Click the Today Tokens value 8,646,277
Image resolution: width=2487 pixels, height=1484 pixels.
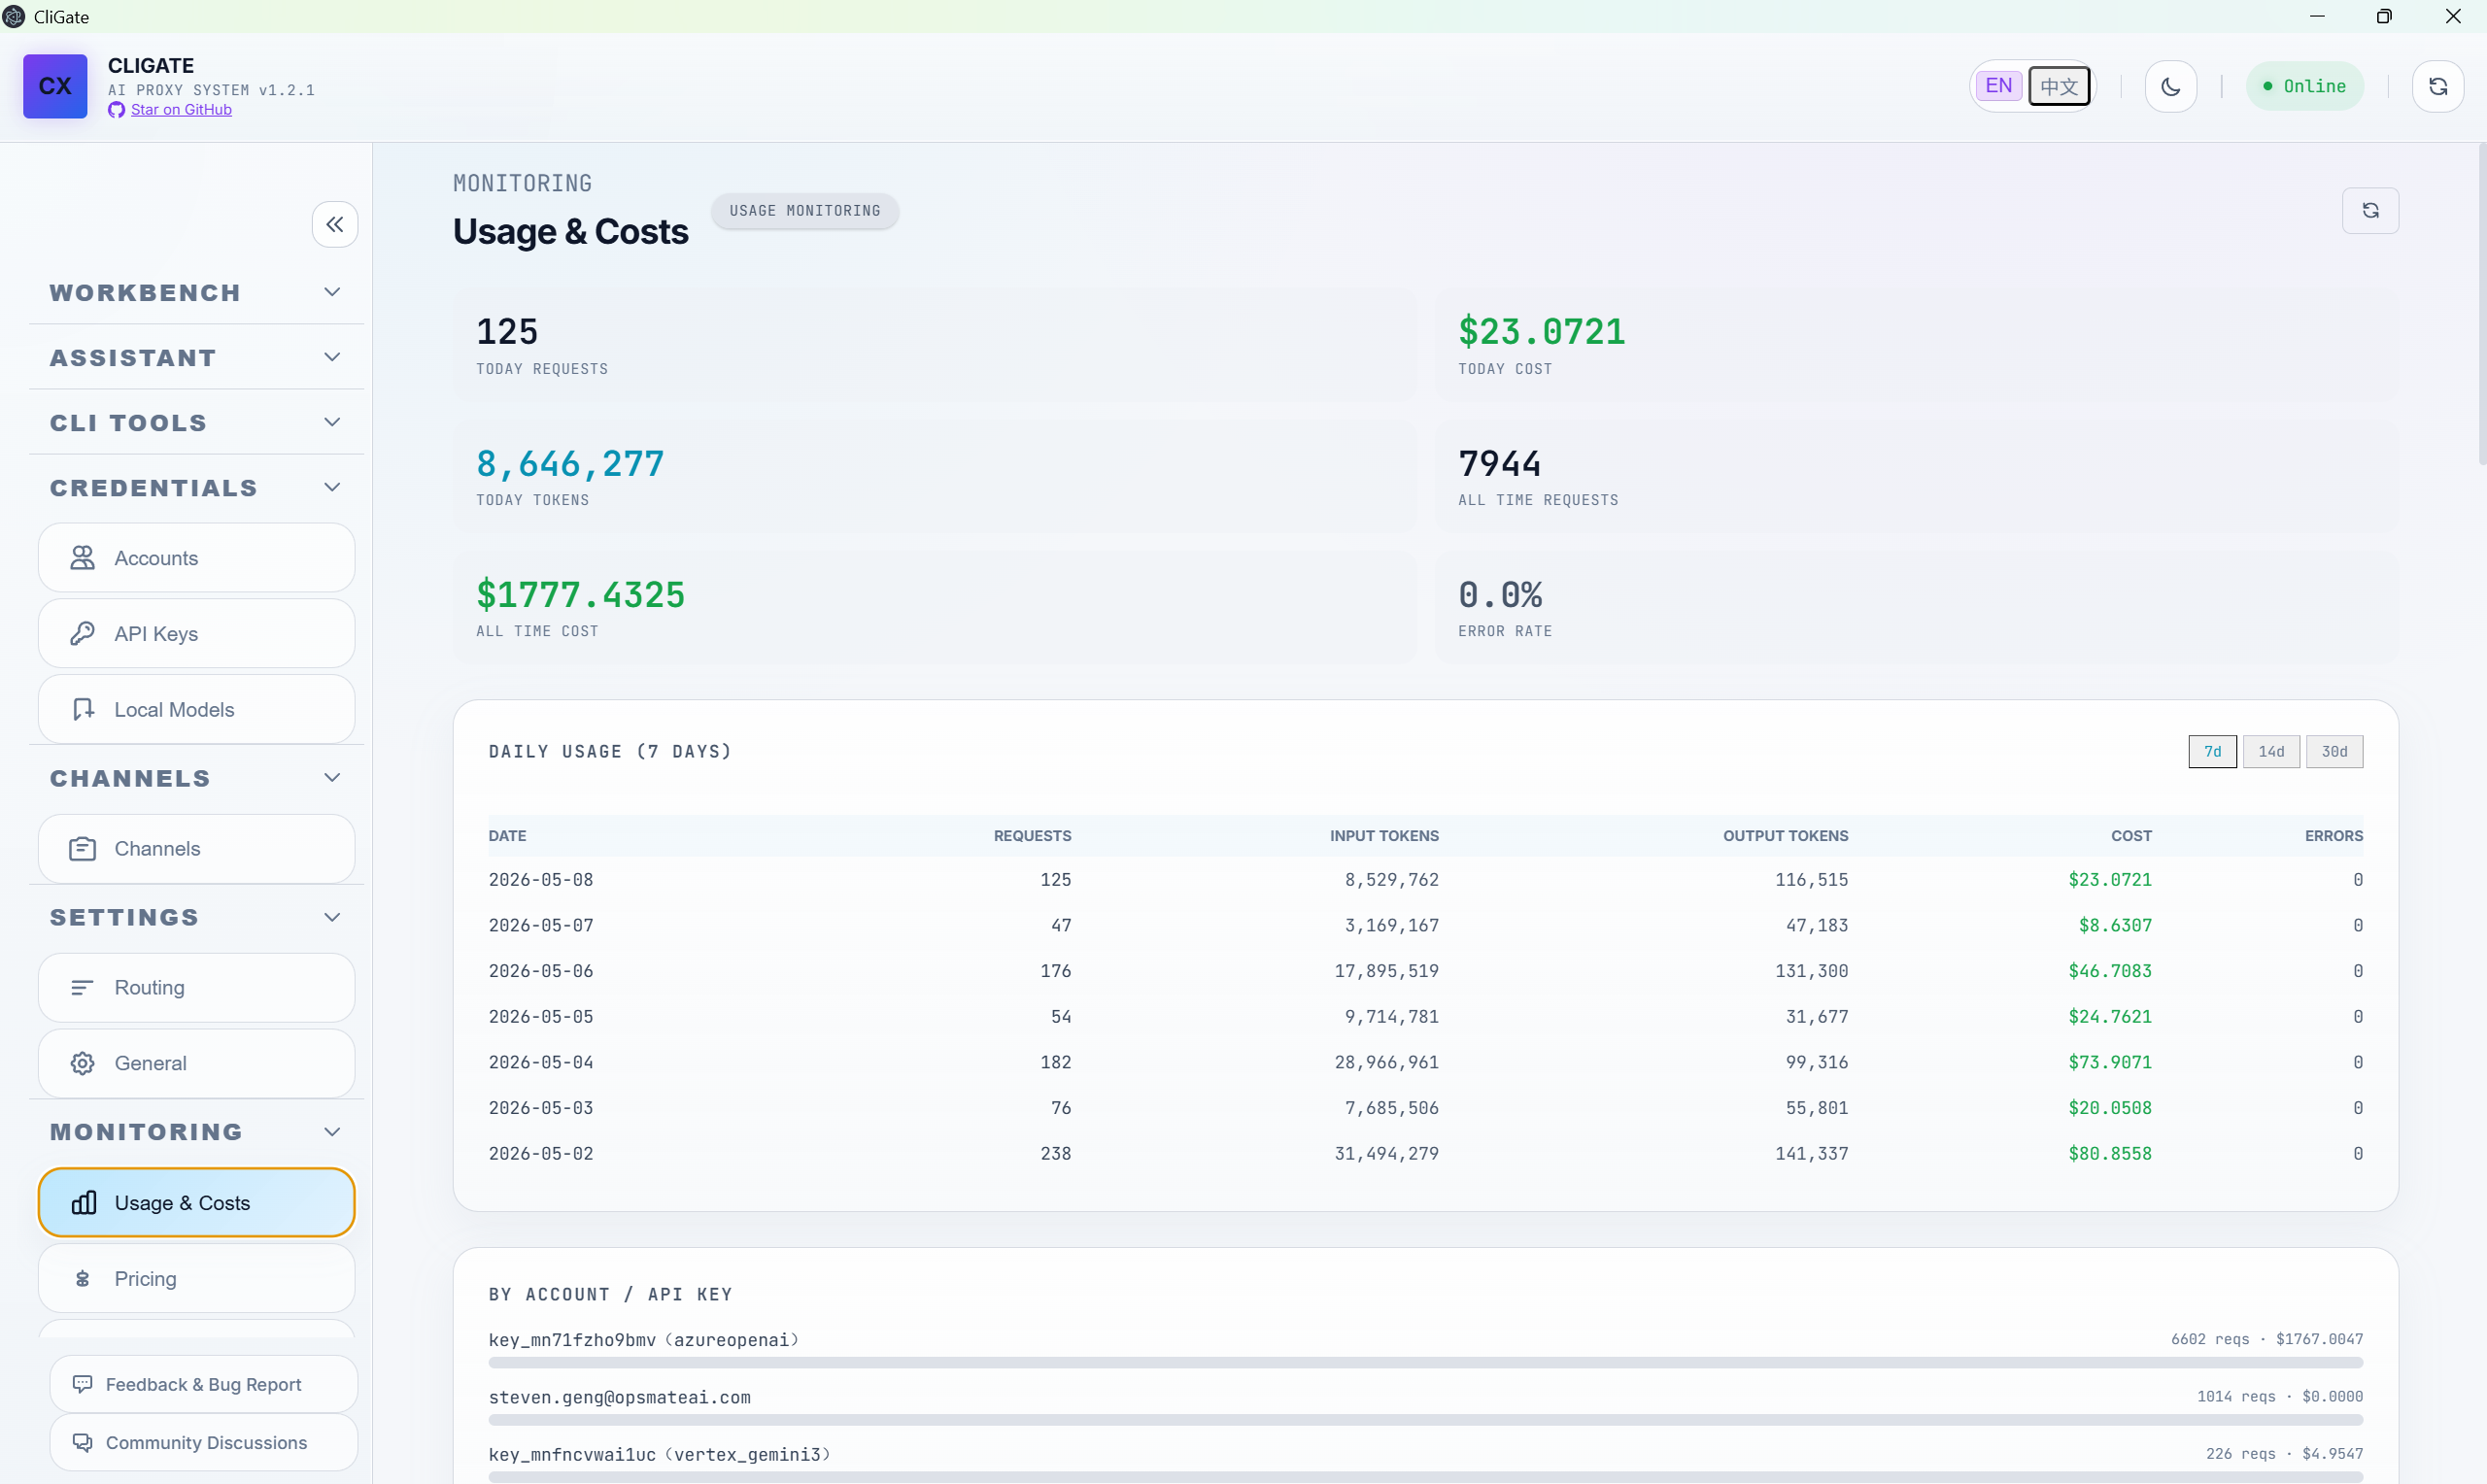pos(570,464)
